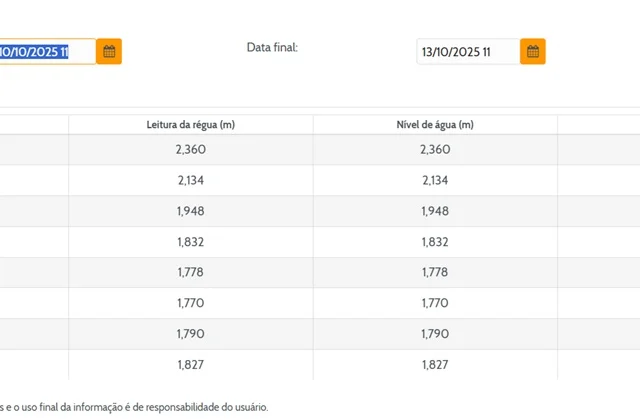
Task: Select the 1,790 reading under Leitura da régua
Action: 190,334
